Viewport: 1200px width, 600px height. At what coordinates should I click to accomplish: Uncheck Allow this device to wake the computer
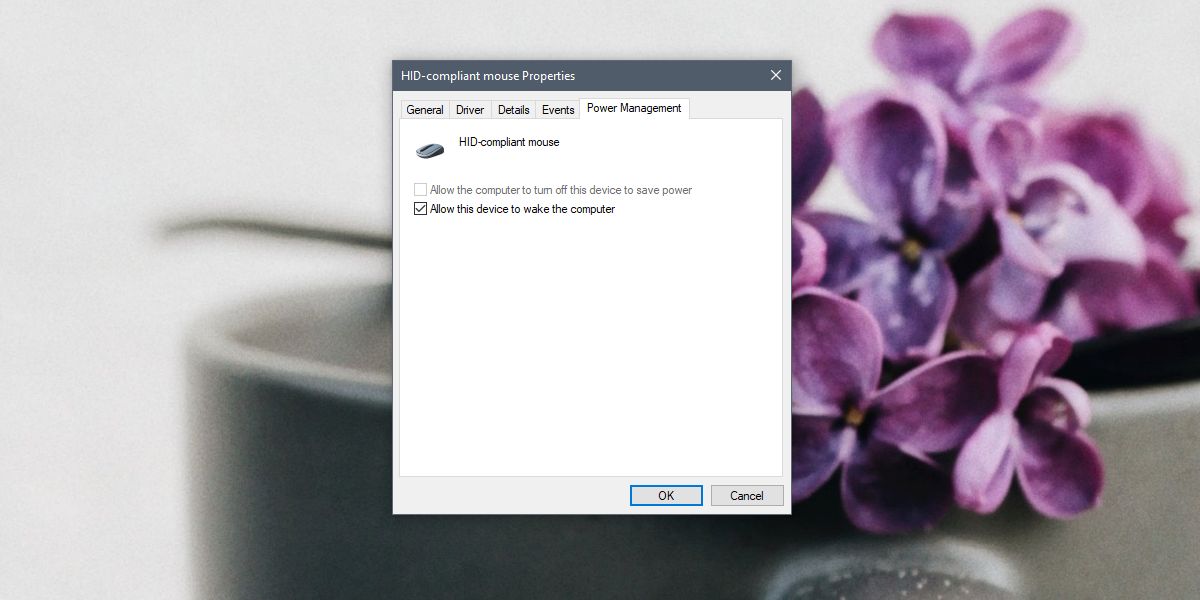coord(420,209)
